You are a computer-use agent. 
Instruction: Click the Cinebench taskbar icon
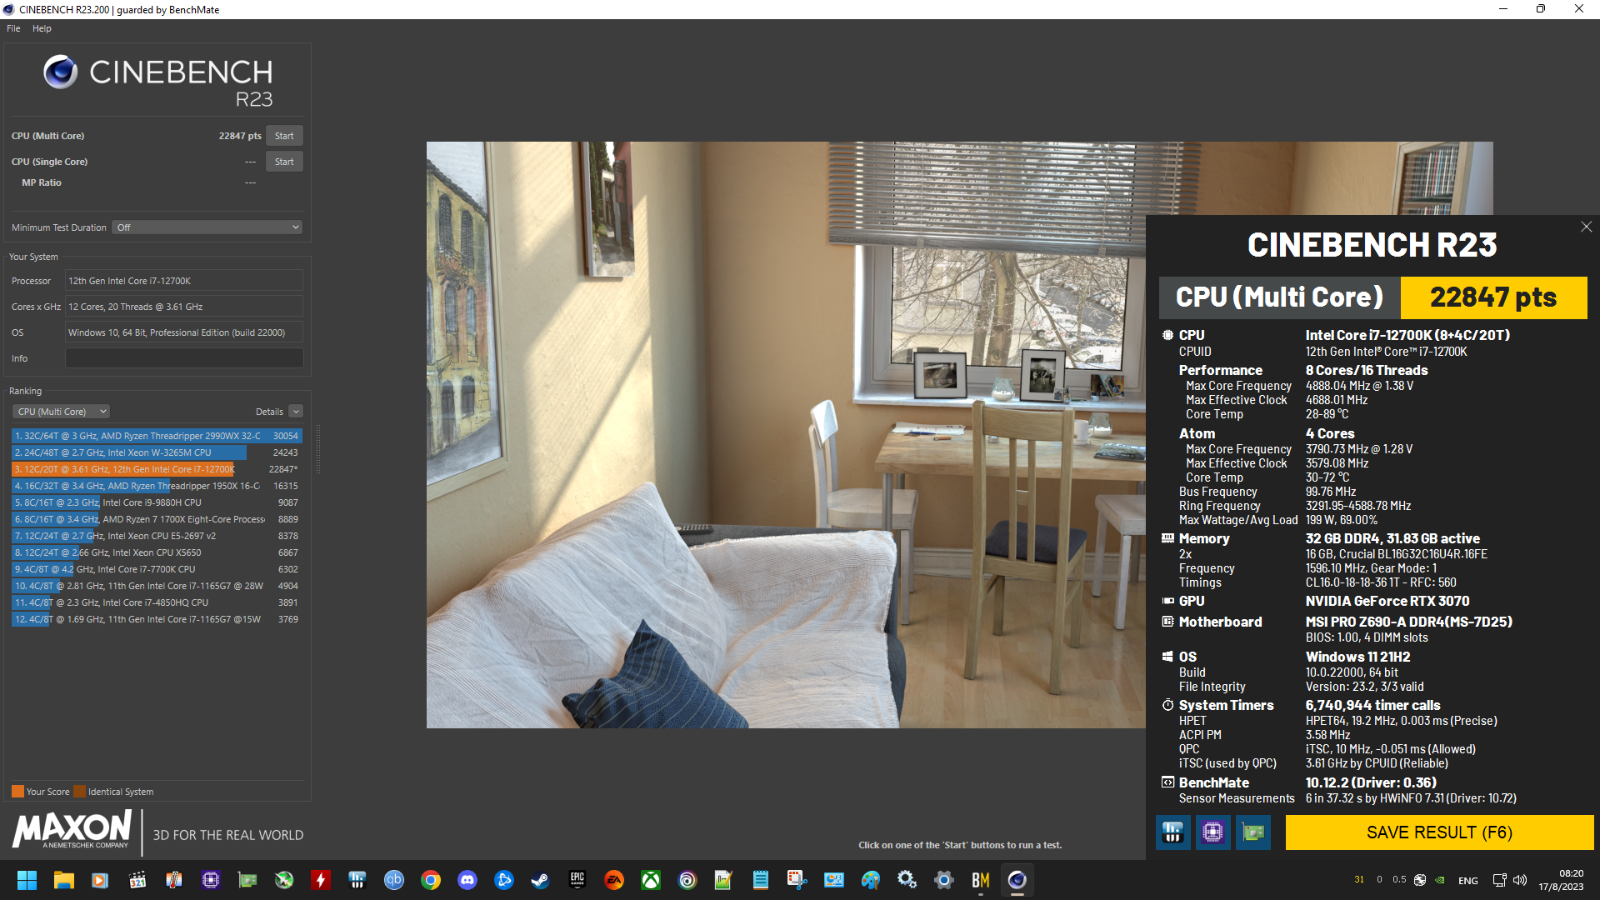pos(1017,880)
